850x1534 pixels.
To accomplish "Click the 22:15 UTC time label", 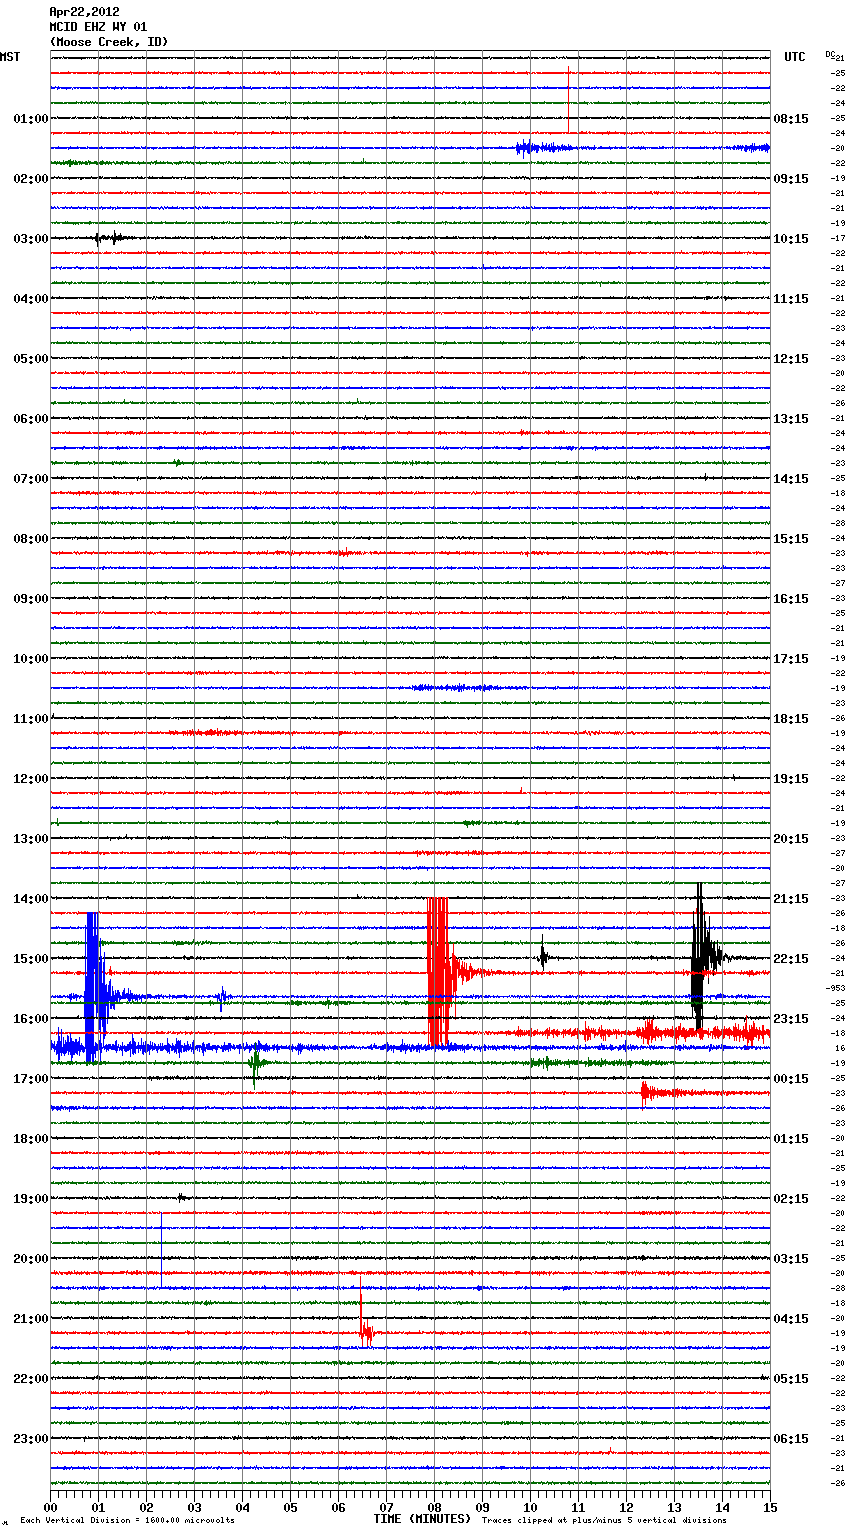I will (x=791, y=958).
